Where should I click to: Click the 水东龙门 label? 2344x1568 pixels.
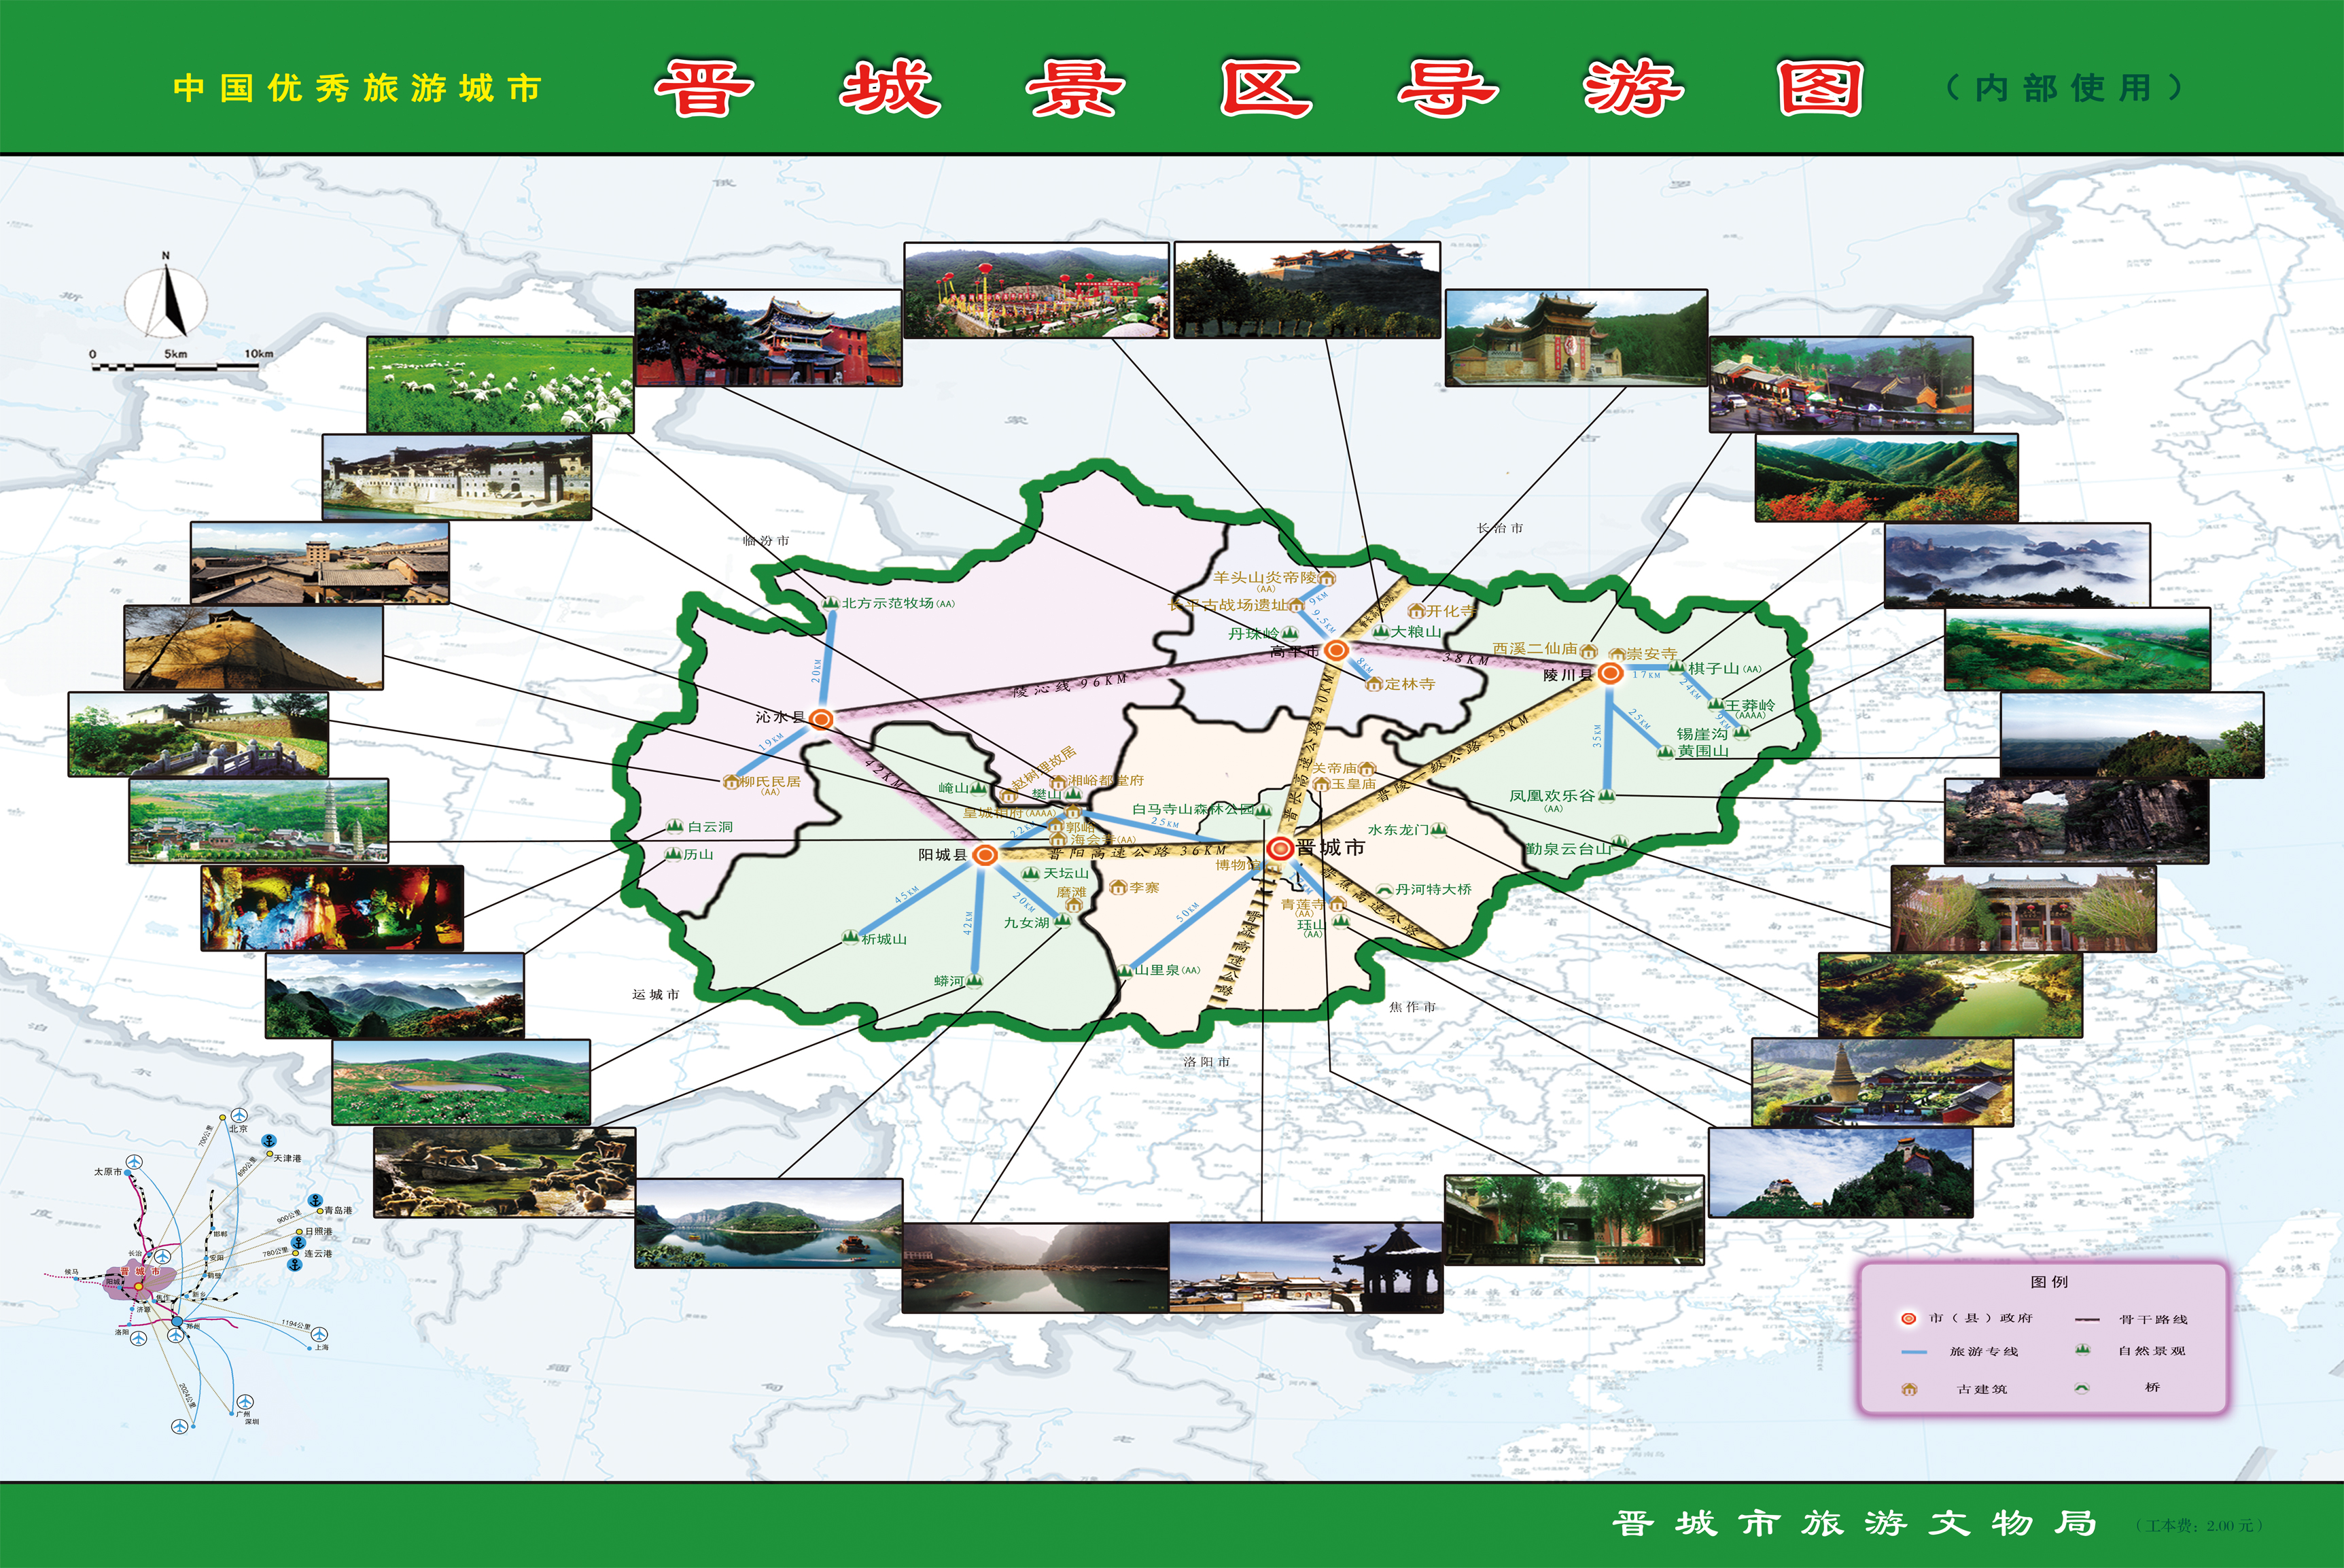tap(1398, 830)
